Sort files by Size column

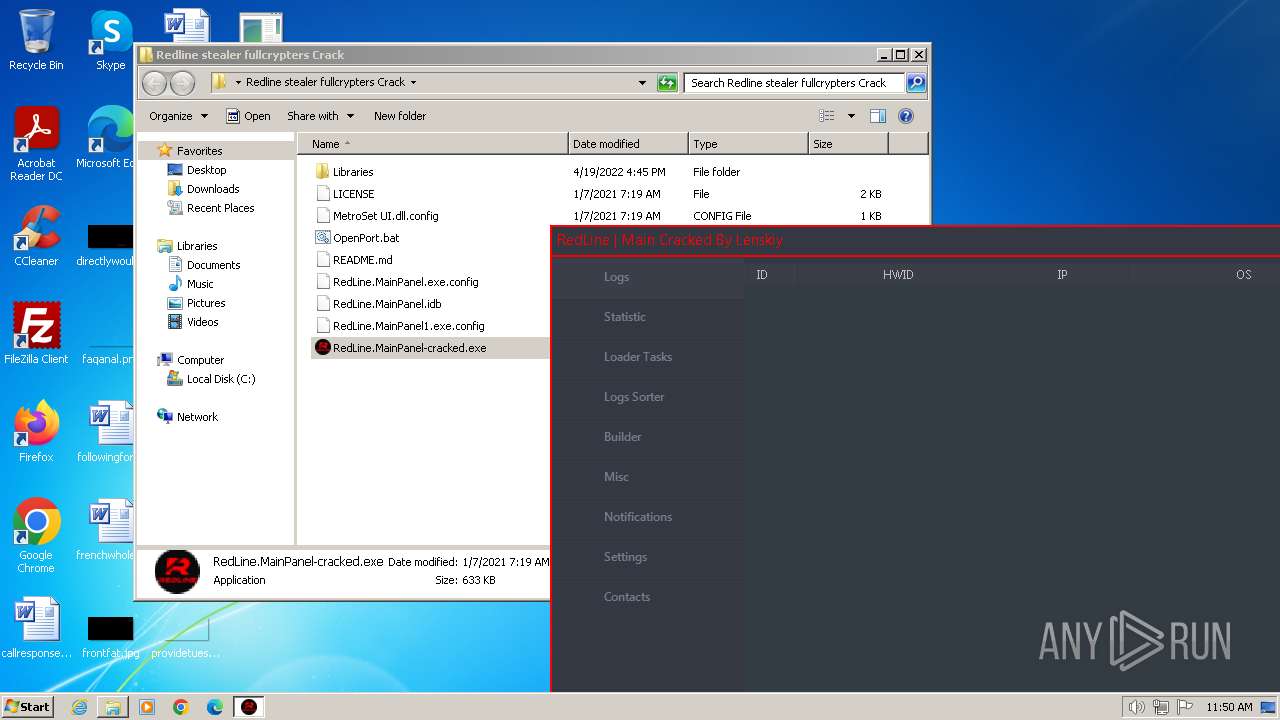coord(848,144)
